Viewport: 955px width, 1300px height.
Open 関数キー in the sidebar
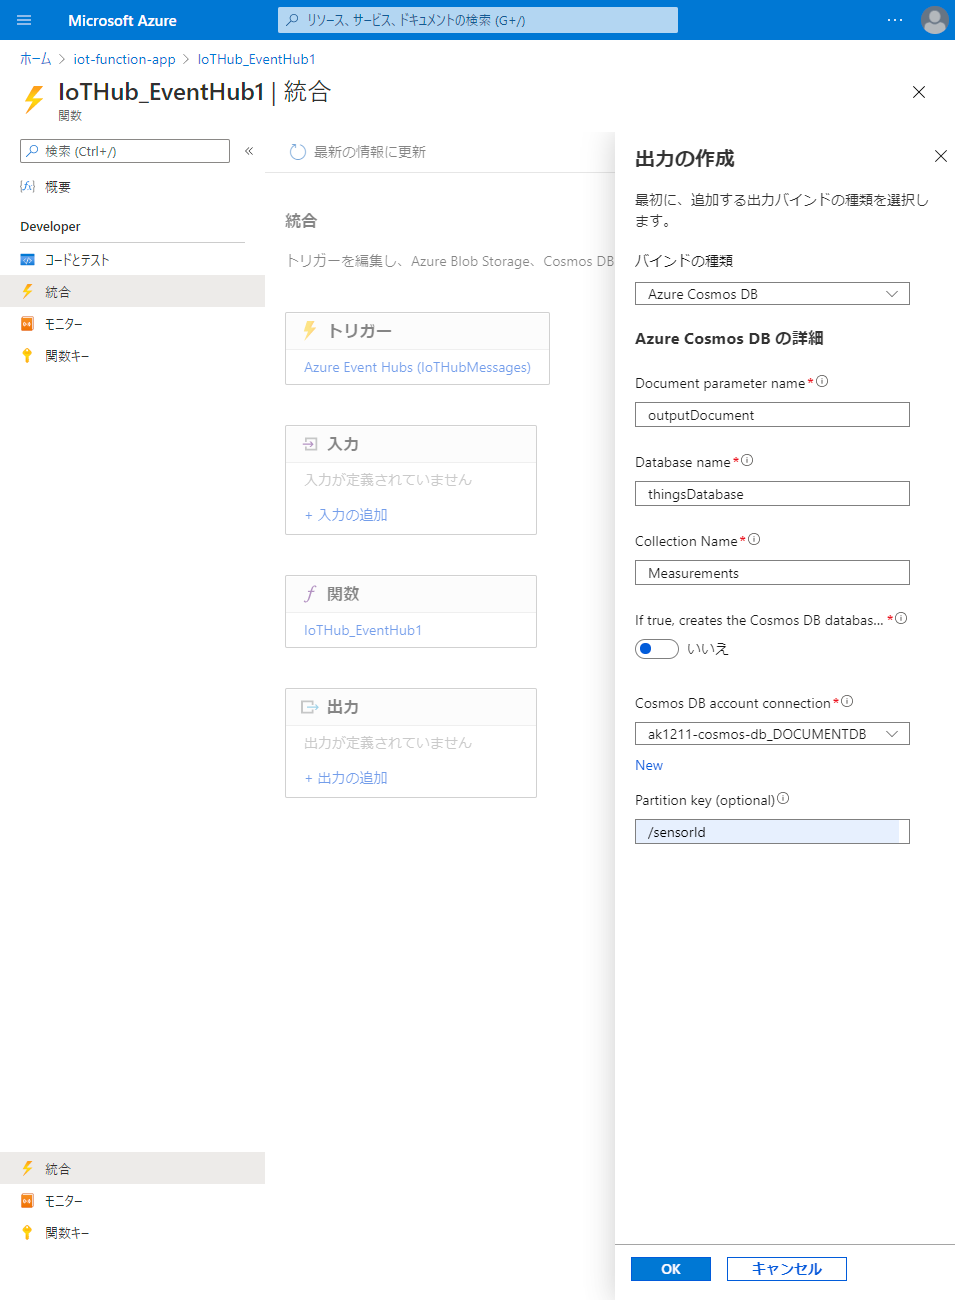[x=67, y=356]
